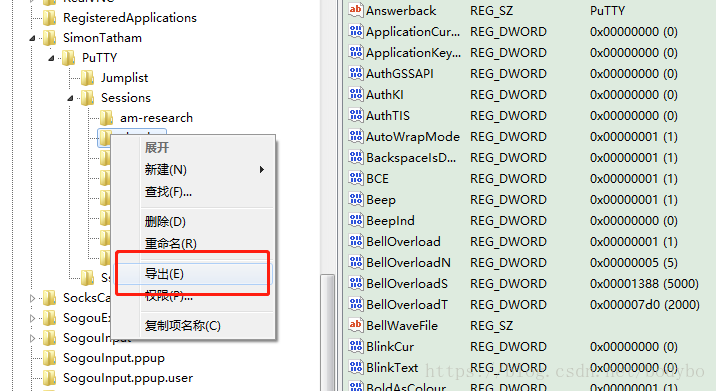Click the data cell 0x000007d0 (2000)
The image size is (716, 391).
pos(644,305)
